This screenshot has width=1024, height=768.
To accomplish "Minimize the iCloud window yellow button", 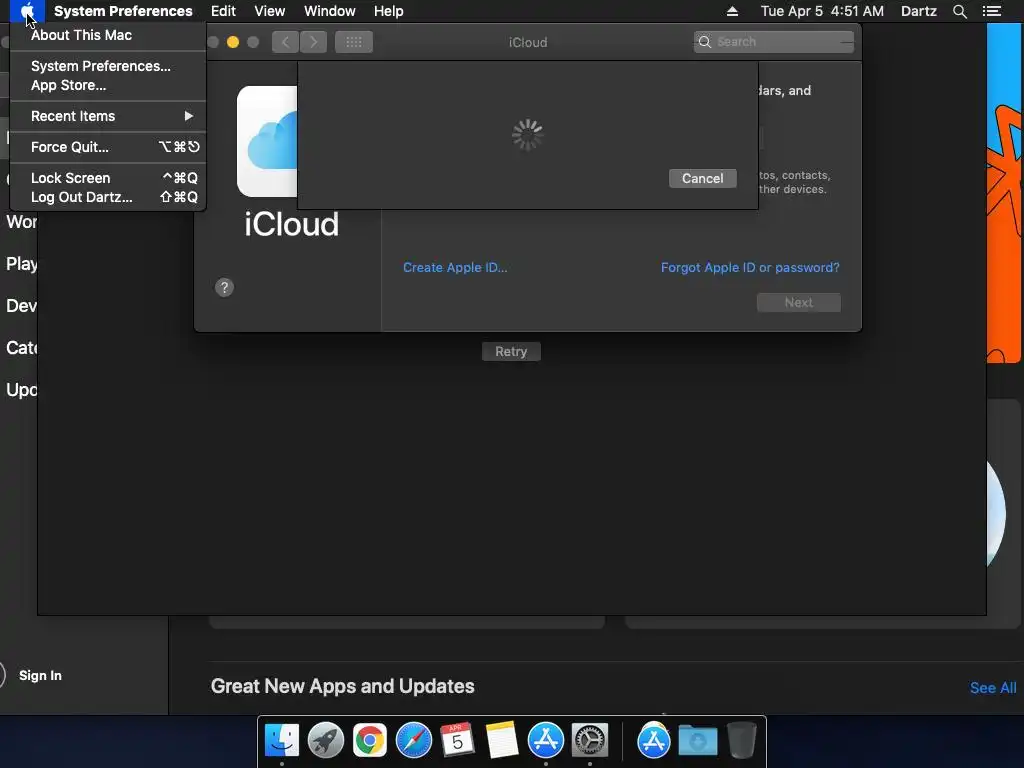I will (232, 42).
